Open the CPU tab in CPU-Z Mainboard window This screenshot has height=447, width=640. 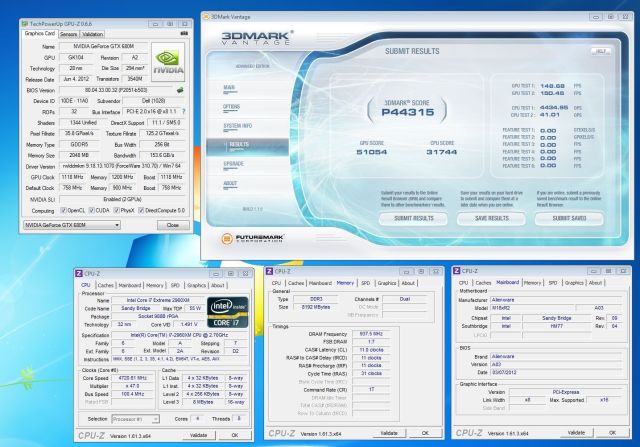tap(463, 282)
